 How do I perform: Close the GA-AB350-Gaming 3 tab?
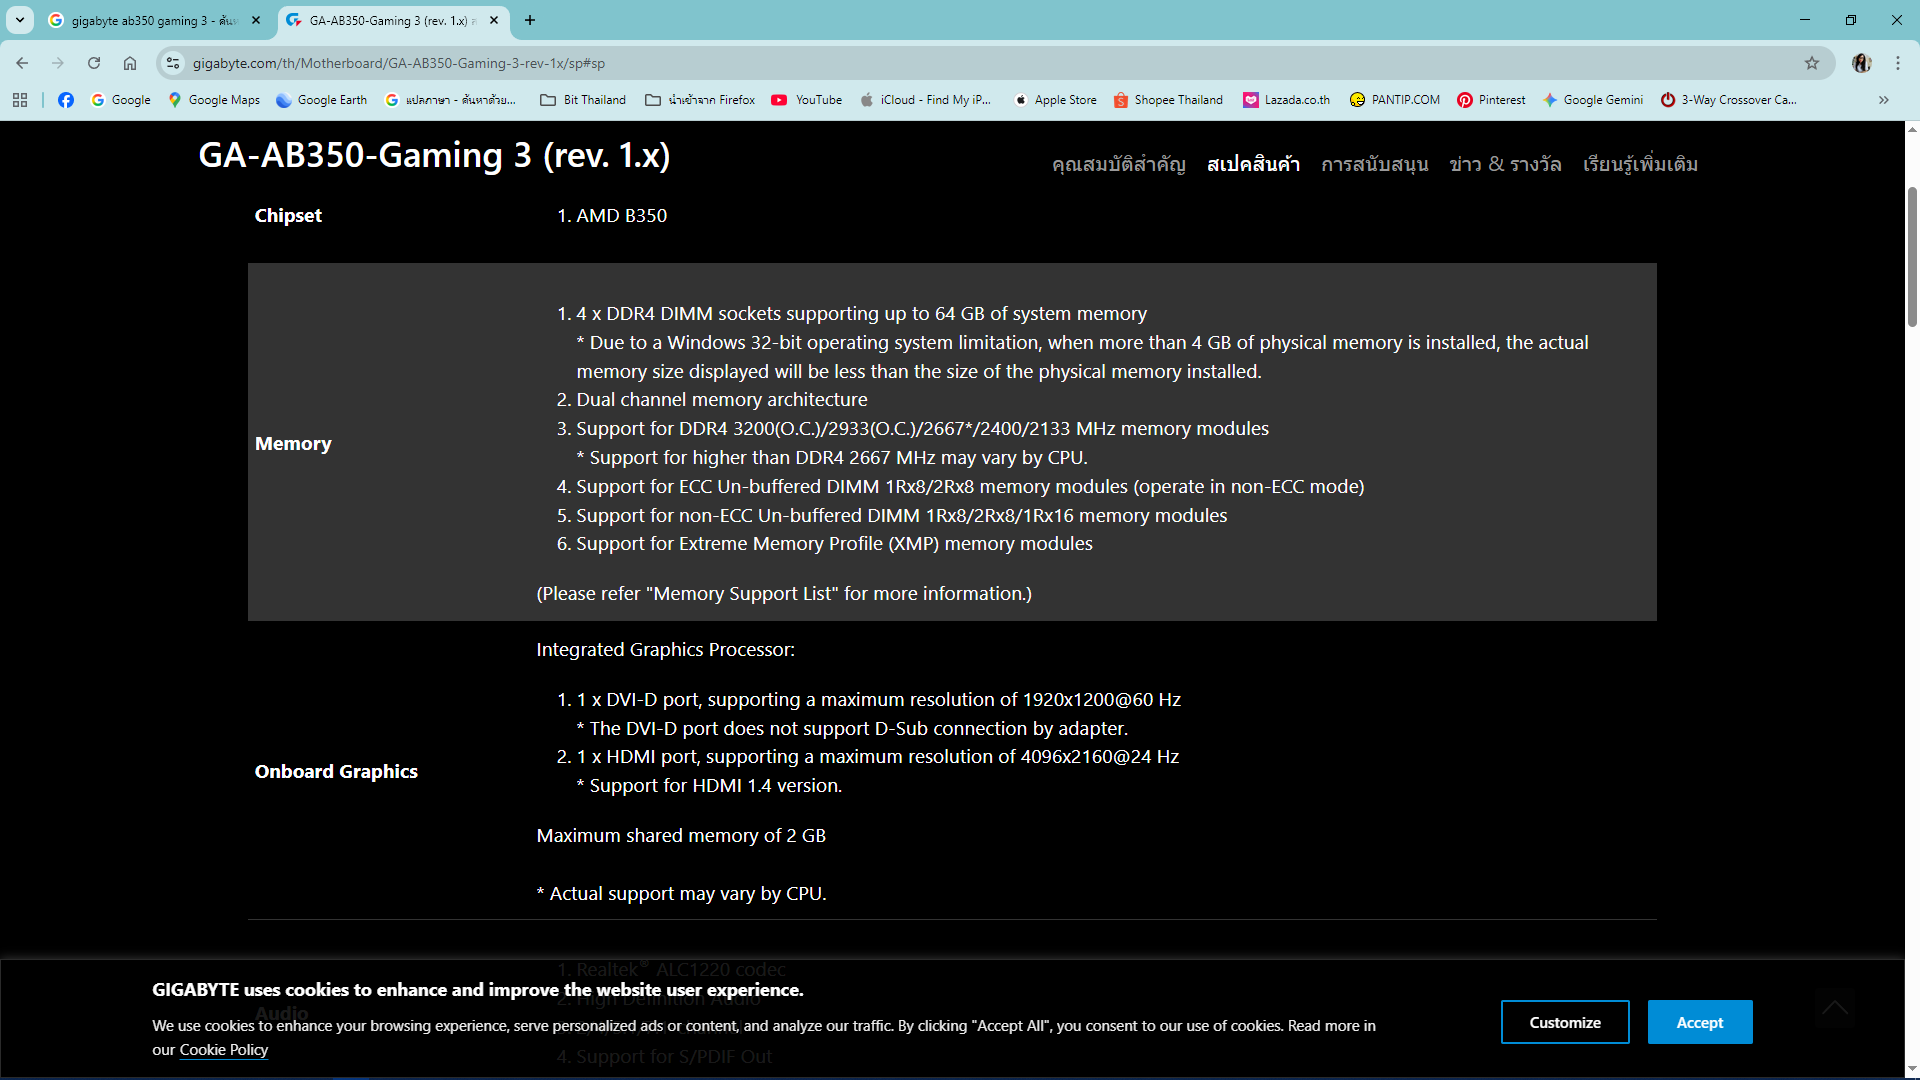[494, 20]
